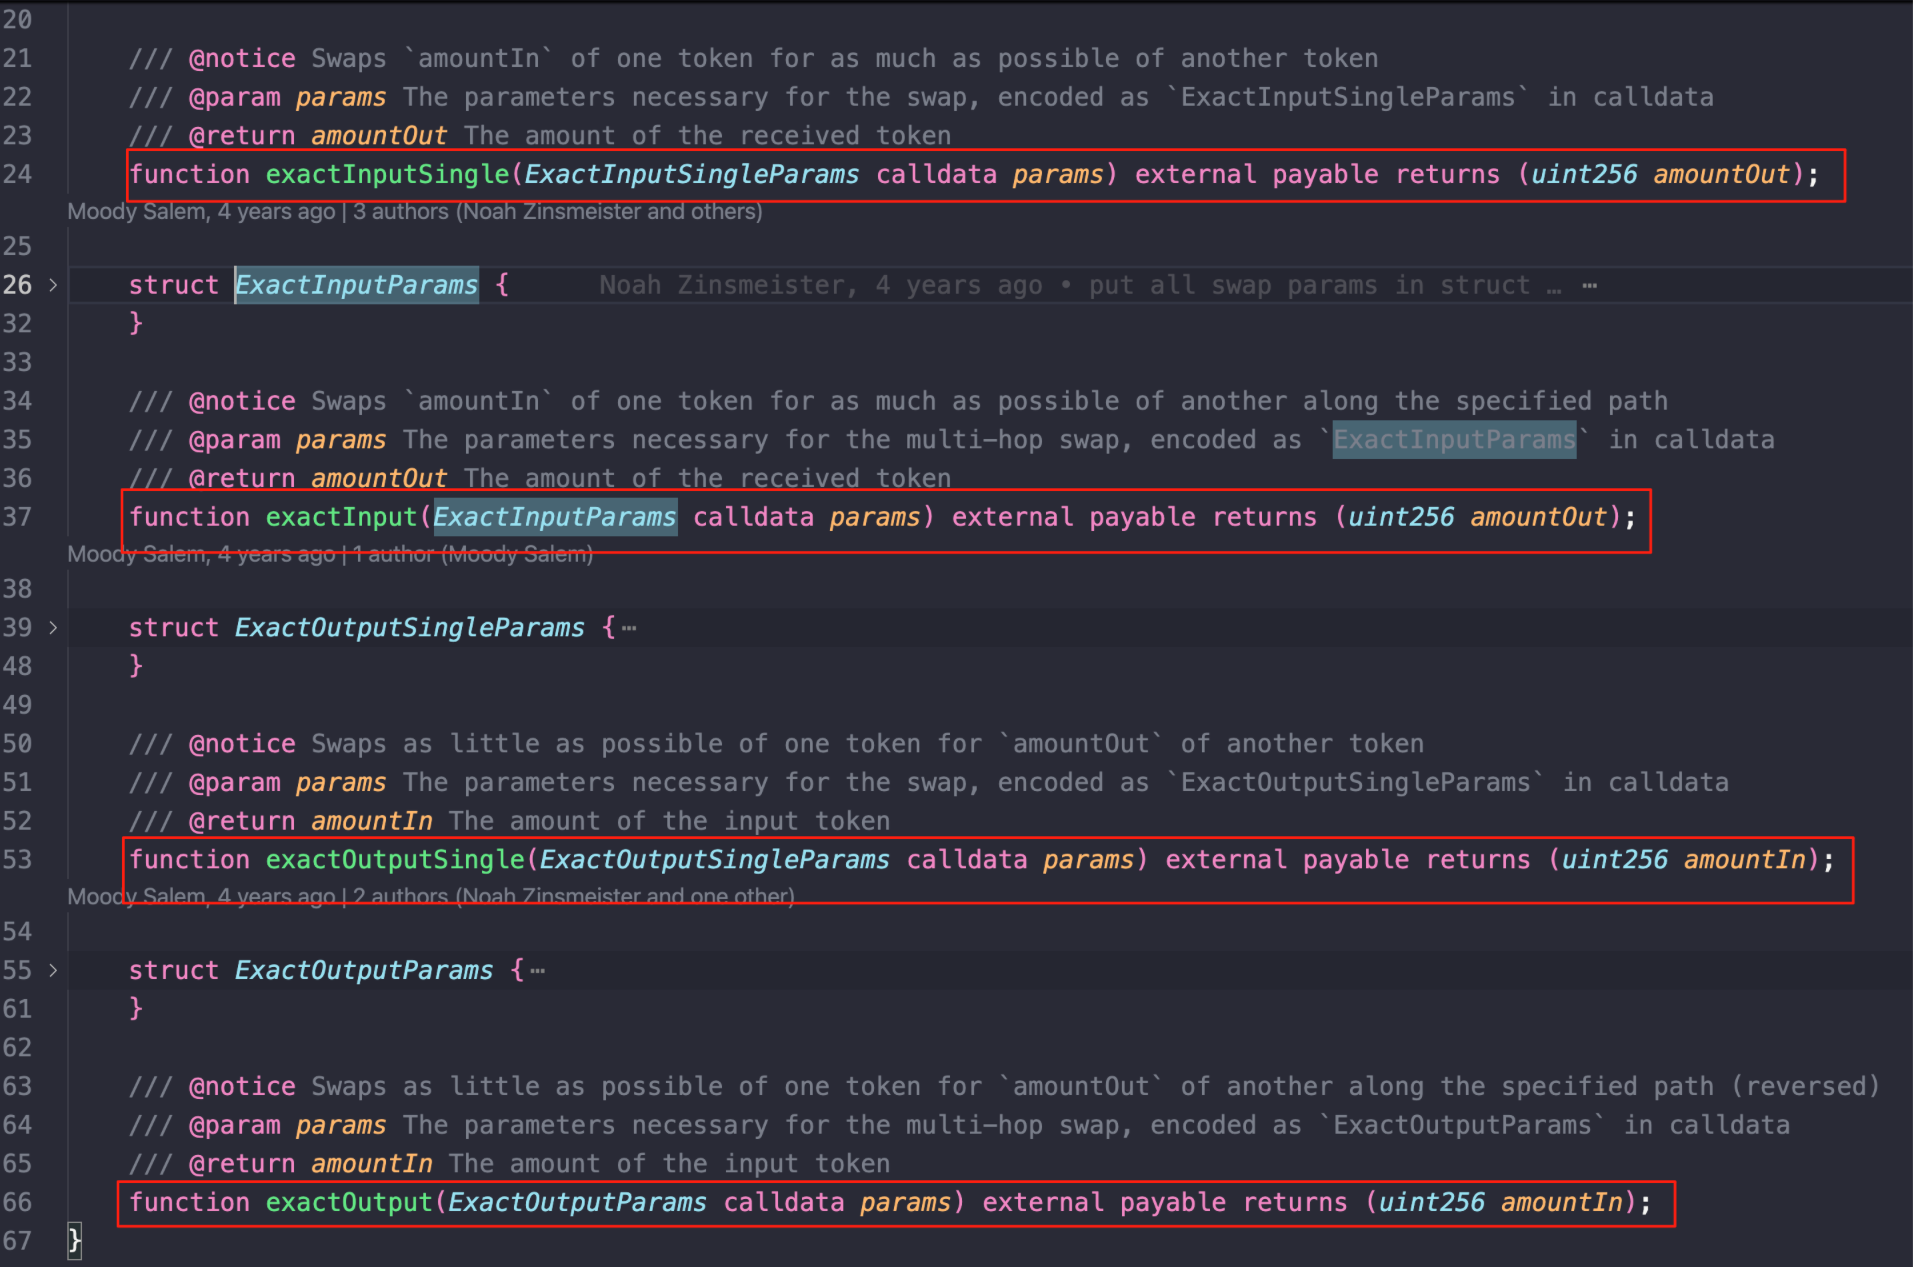Expand the ExactOutputSingleParams struct fold arrow
1914x1268 pixels.
[x=53, y=628]
